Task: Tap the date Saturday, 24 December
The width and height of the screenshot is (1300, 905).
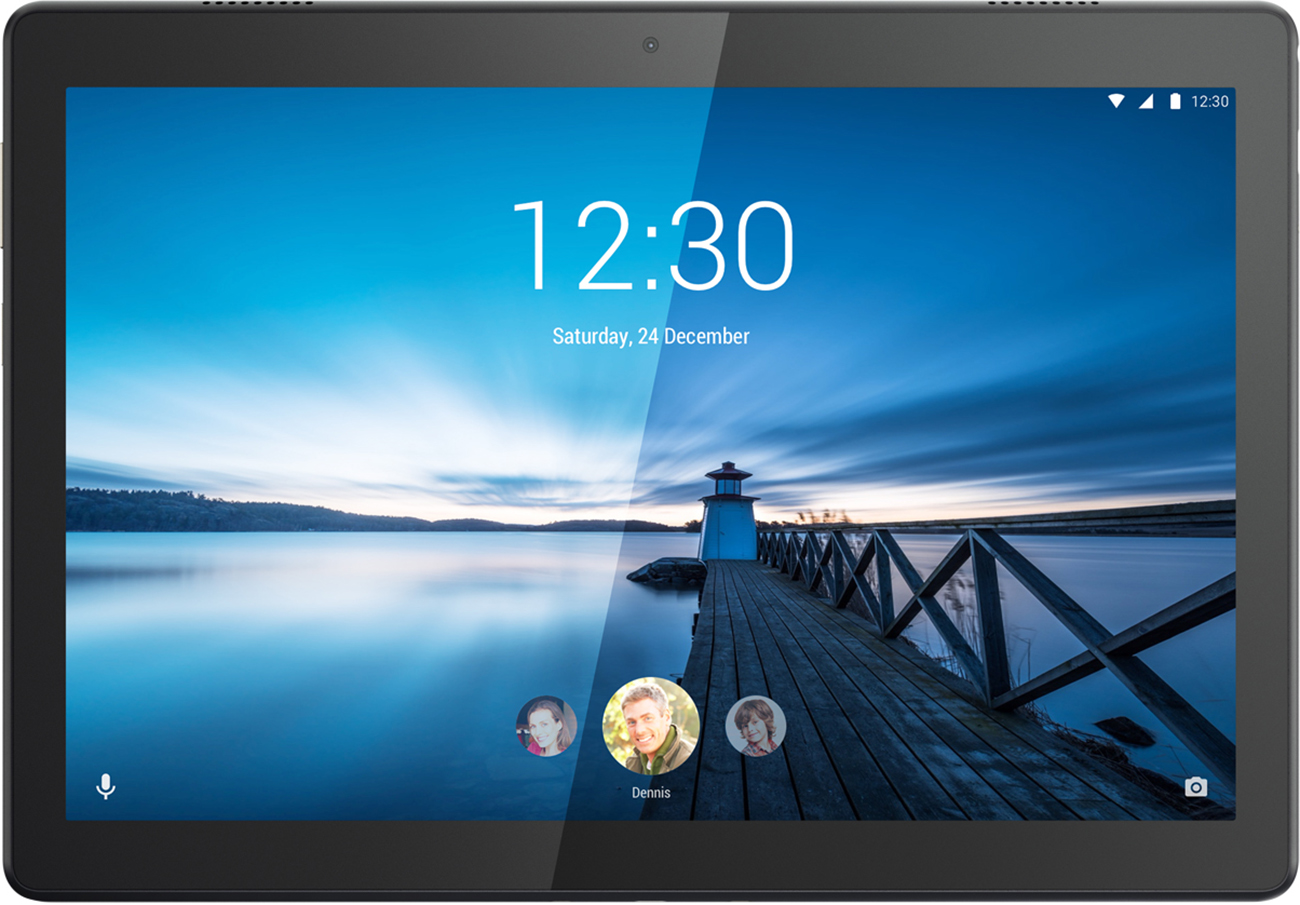Action: click(651, 336)
